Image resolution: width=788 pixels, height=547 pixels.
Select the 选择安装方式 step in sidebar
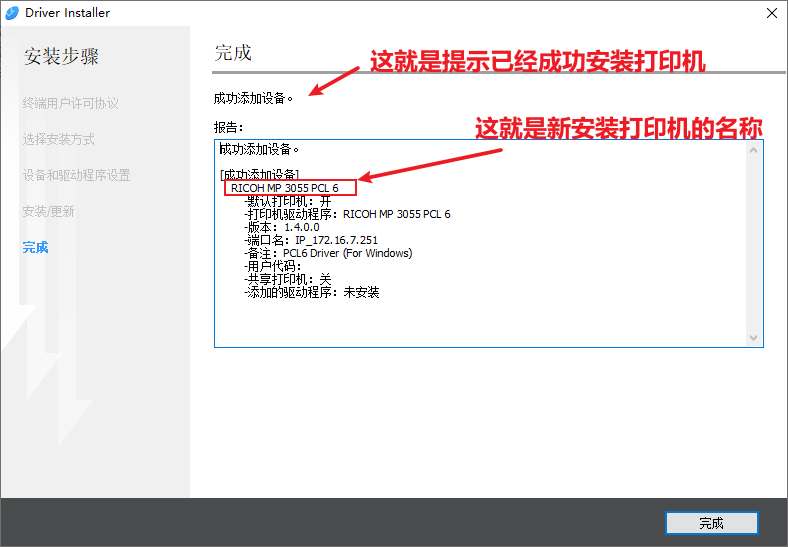pos(59,139)
